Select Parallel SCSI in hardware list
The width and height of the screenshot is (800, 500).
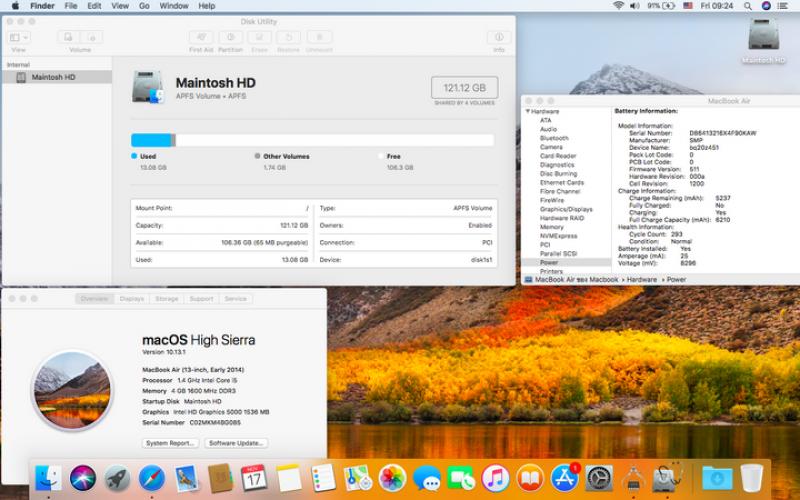(558, 254)
